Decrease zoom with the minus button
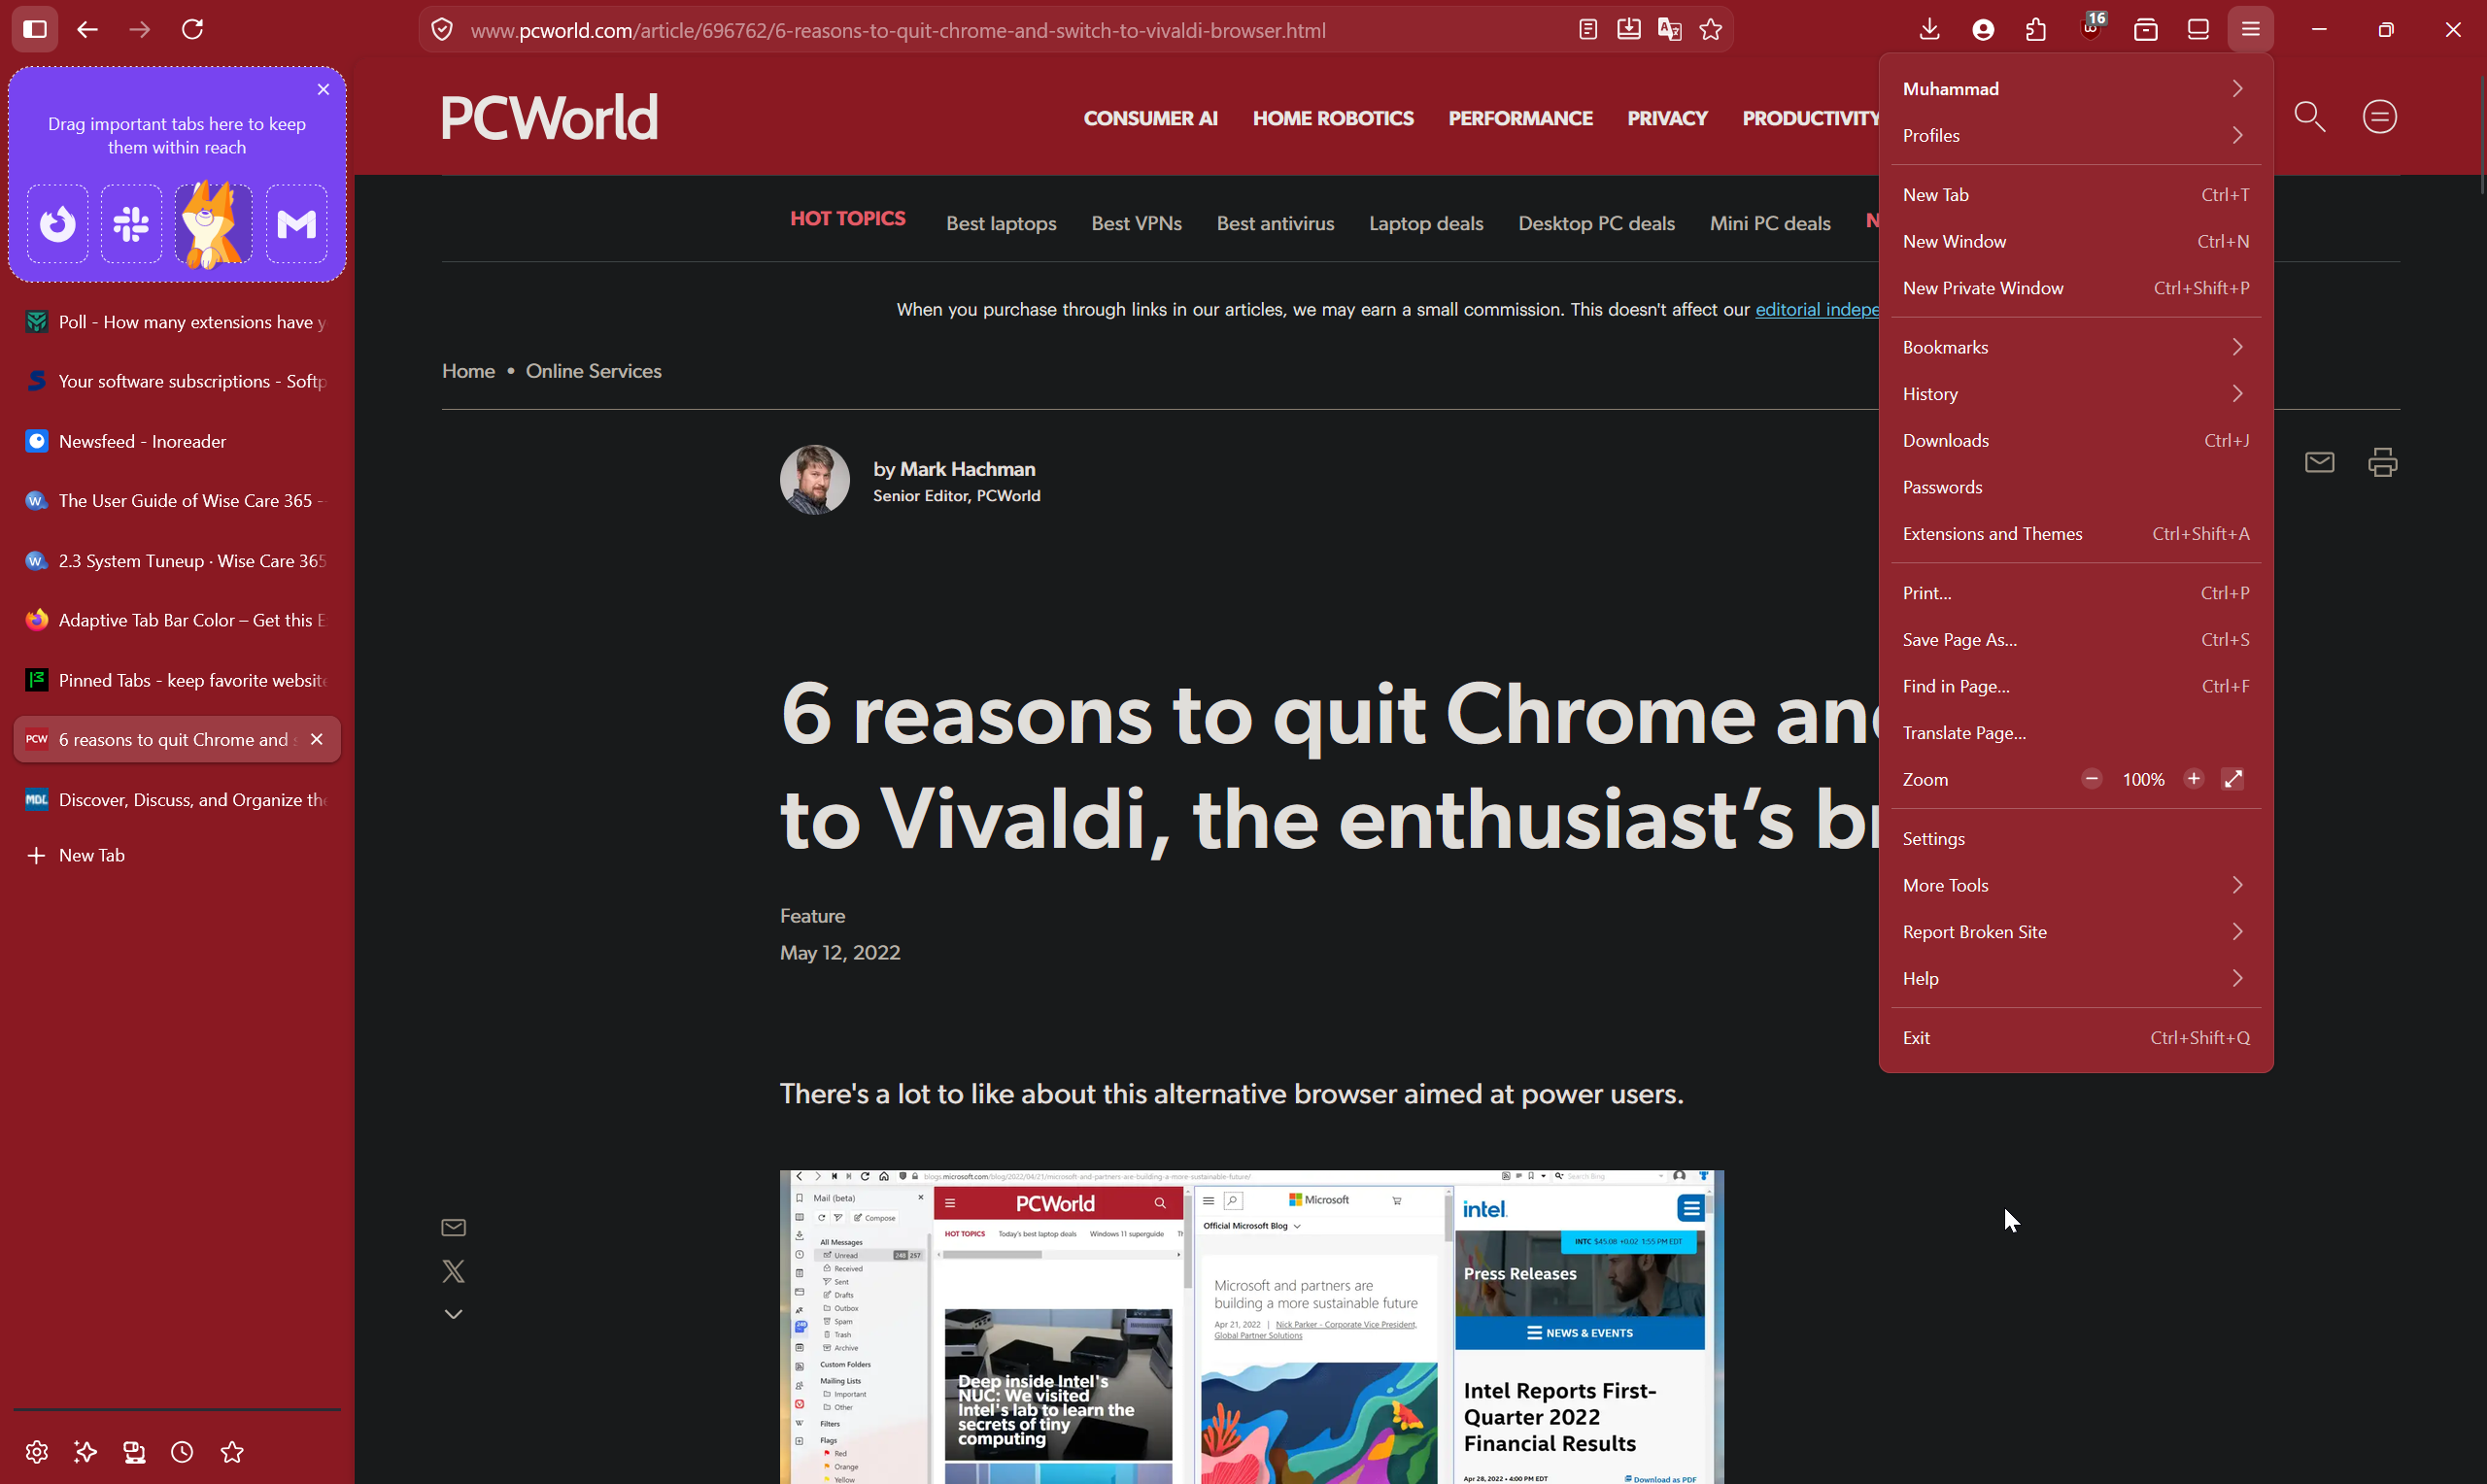 2091,779
